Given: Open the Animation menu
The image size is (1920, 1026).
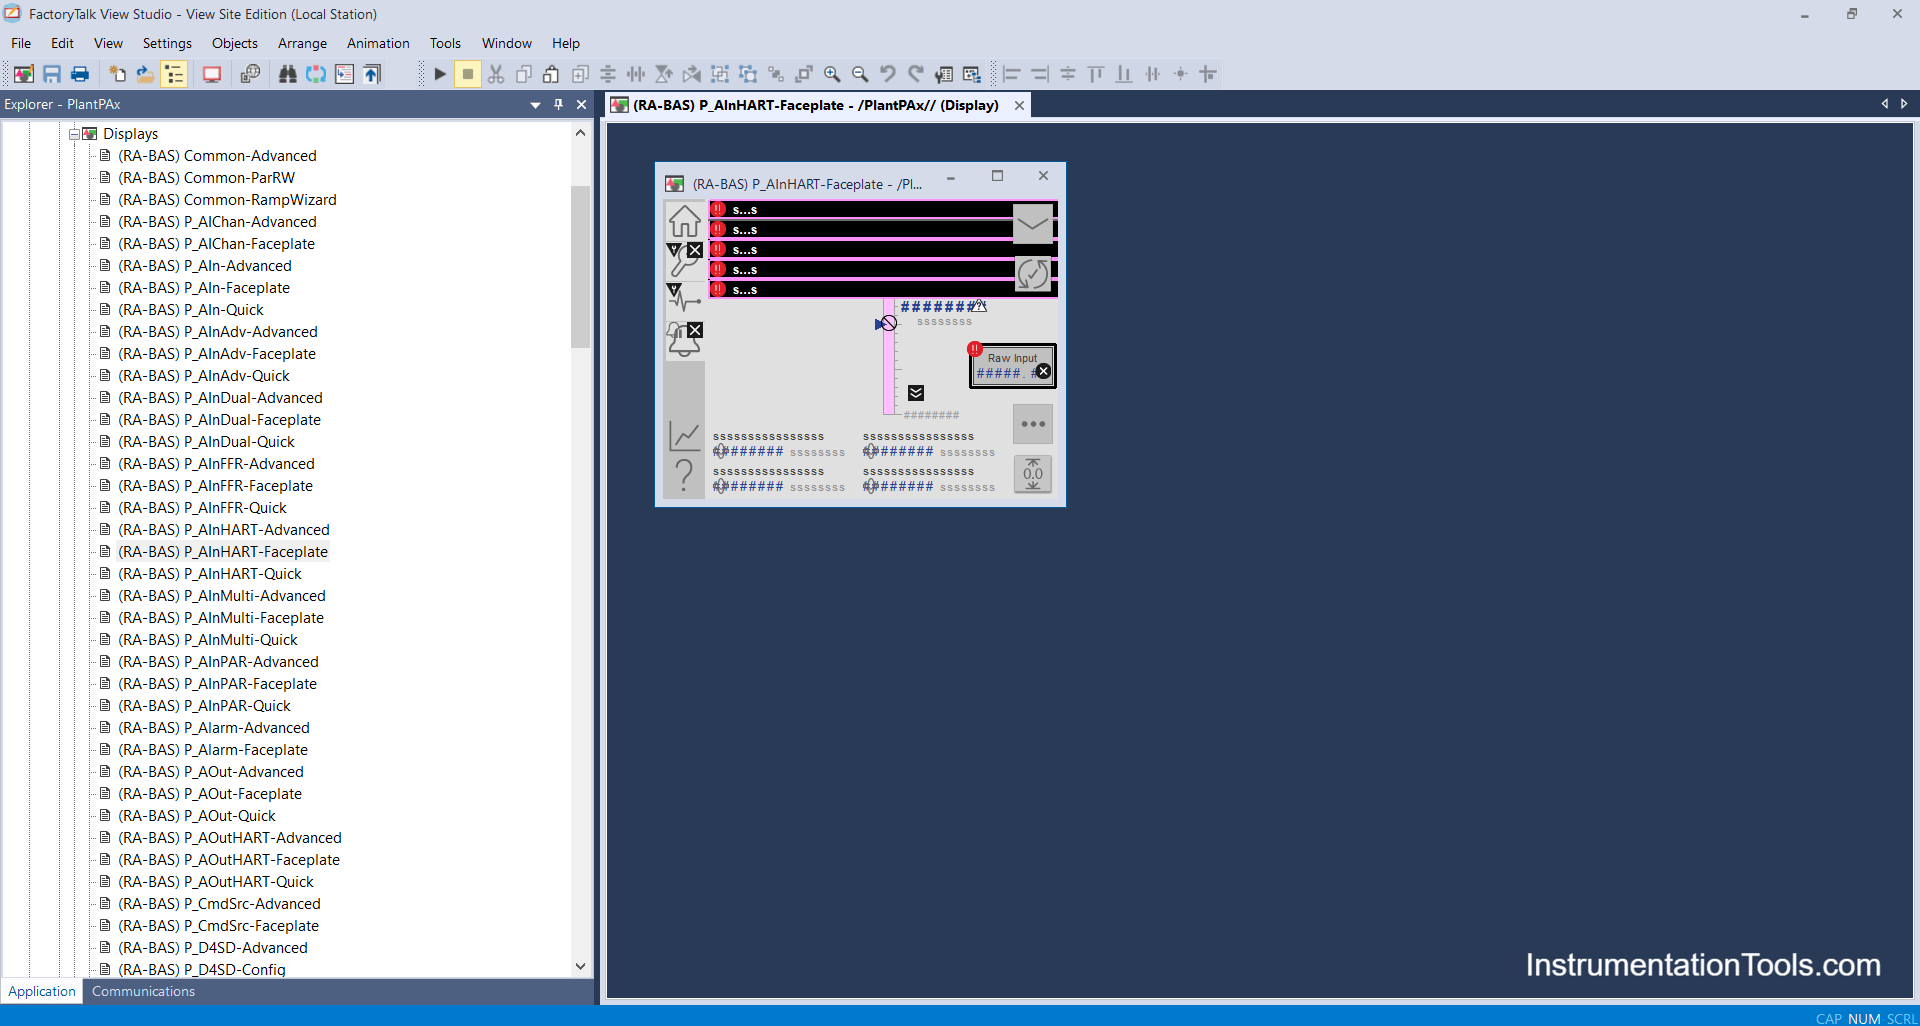Looking at the screenshot, I should pyautogui.click(x=378, y=43).
